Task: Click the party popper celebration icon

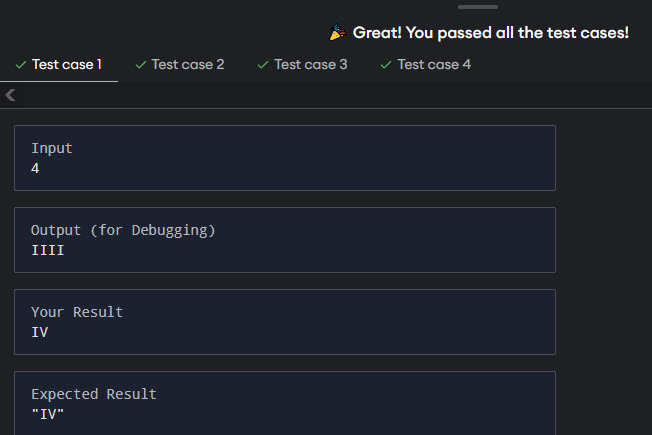Action: [x=338, y=33]
